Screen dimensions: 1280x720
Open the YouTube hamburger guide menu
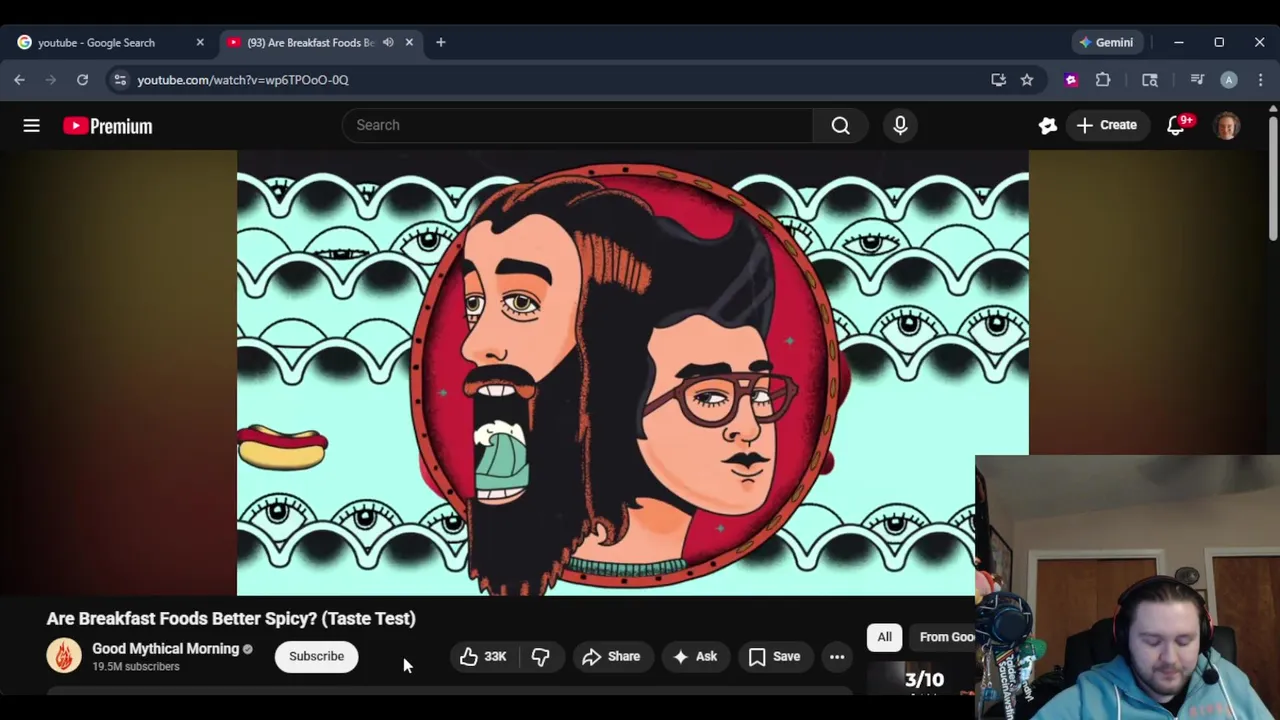point(31,125)
